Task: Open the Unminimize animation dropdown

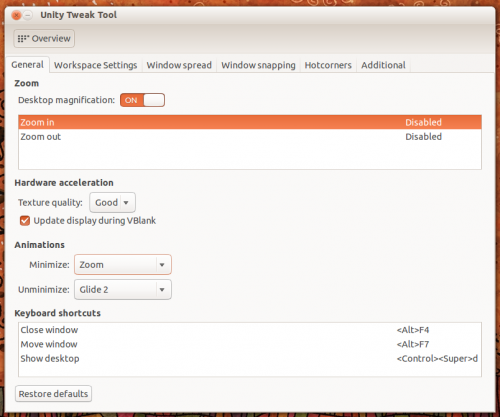Action: pos(123,289)
